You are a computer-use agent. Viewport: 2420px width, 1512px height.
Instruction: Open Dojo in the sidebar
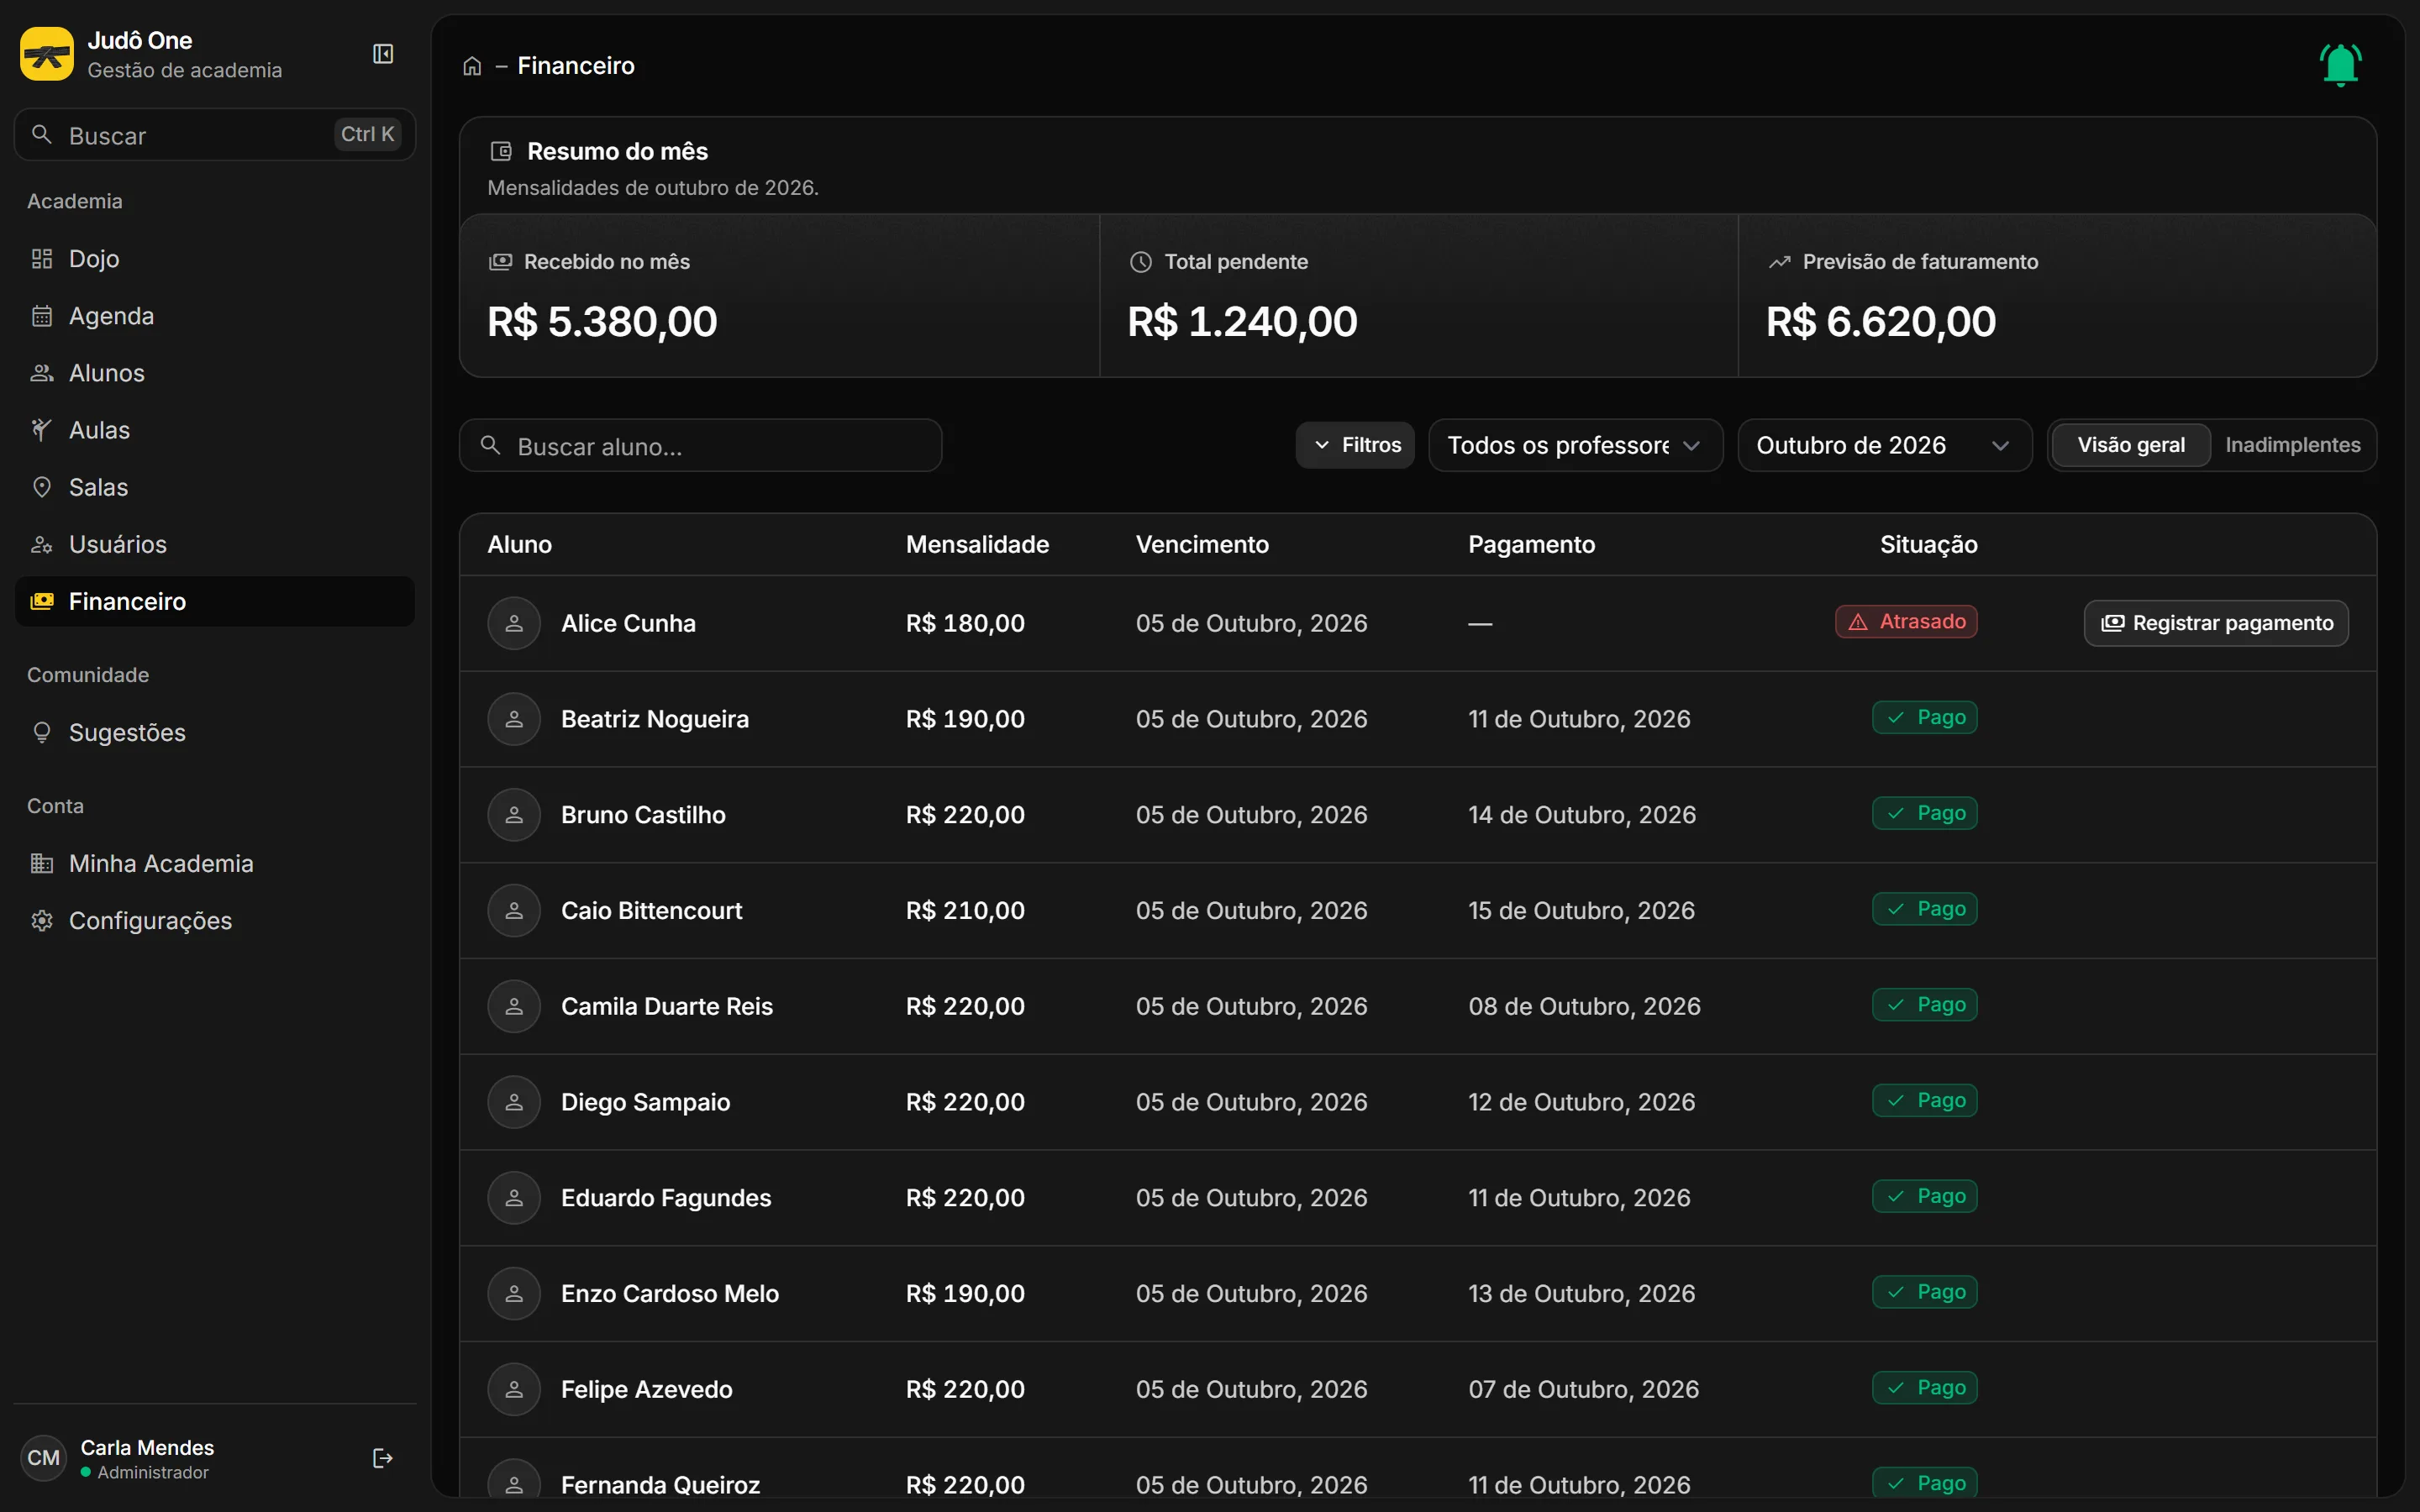click(x=215, y=259)
